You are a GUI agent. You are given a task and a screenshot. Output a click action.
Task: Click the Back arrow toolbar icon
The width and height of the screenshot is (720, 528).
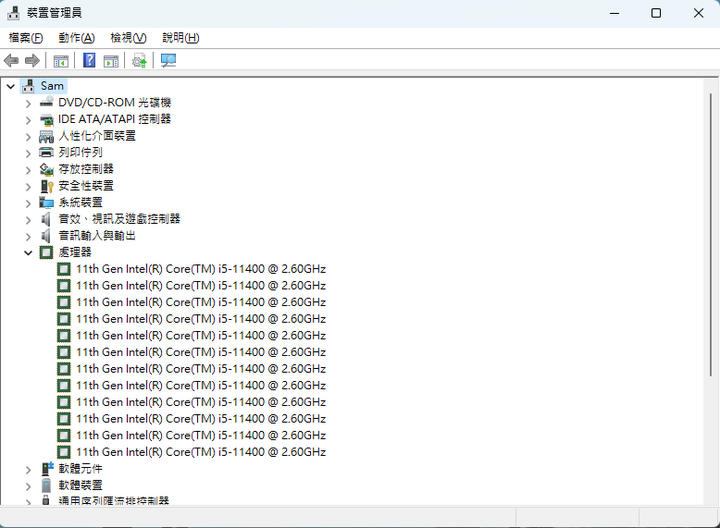[11, 61]
